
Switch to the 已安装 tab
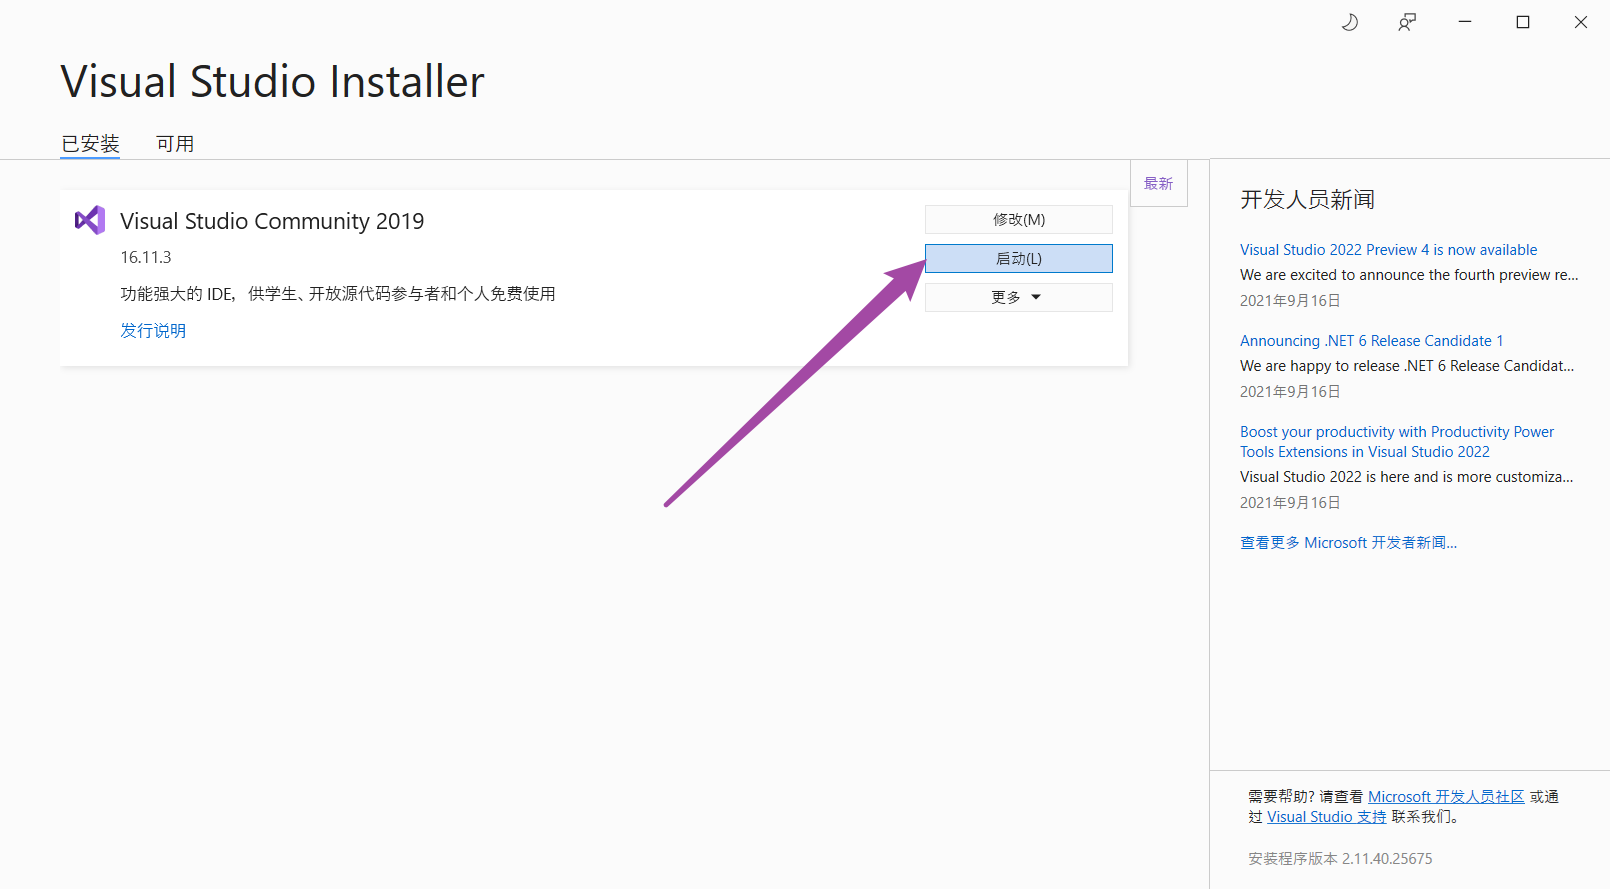point(90,144)
